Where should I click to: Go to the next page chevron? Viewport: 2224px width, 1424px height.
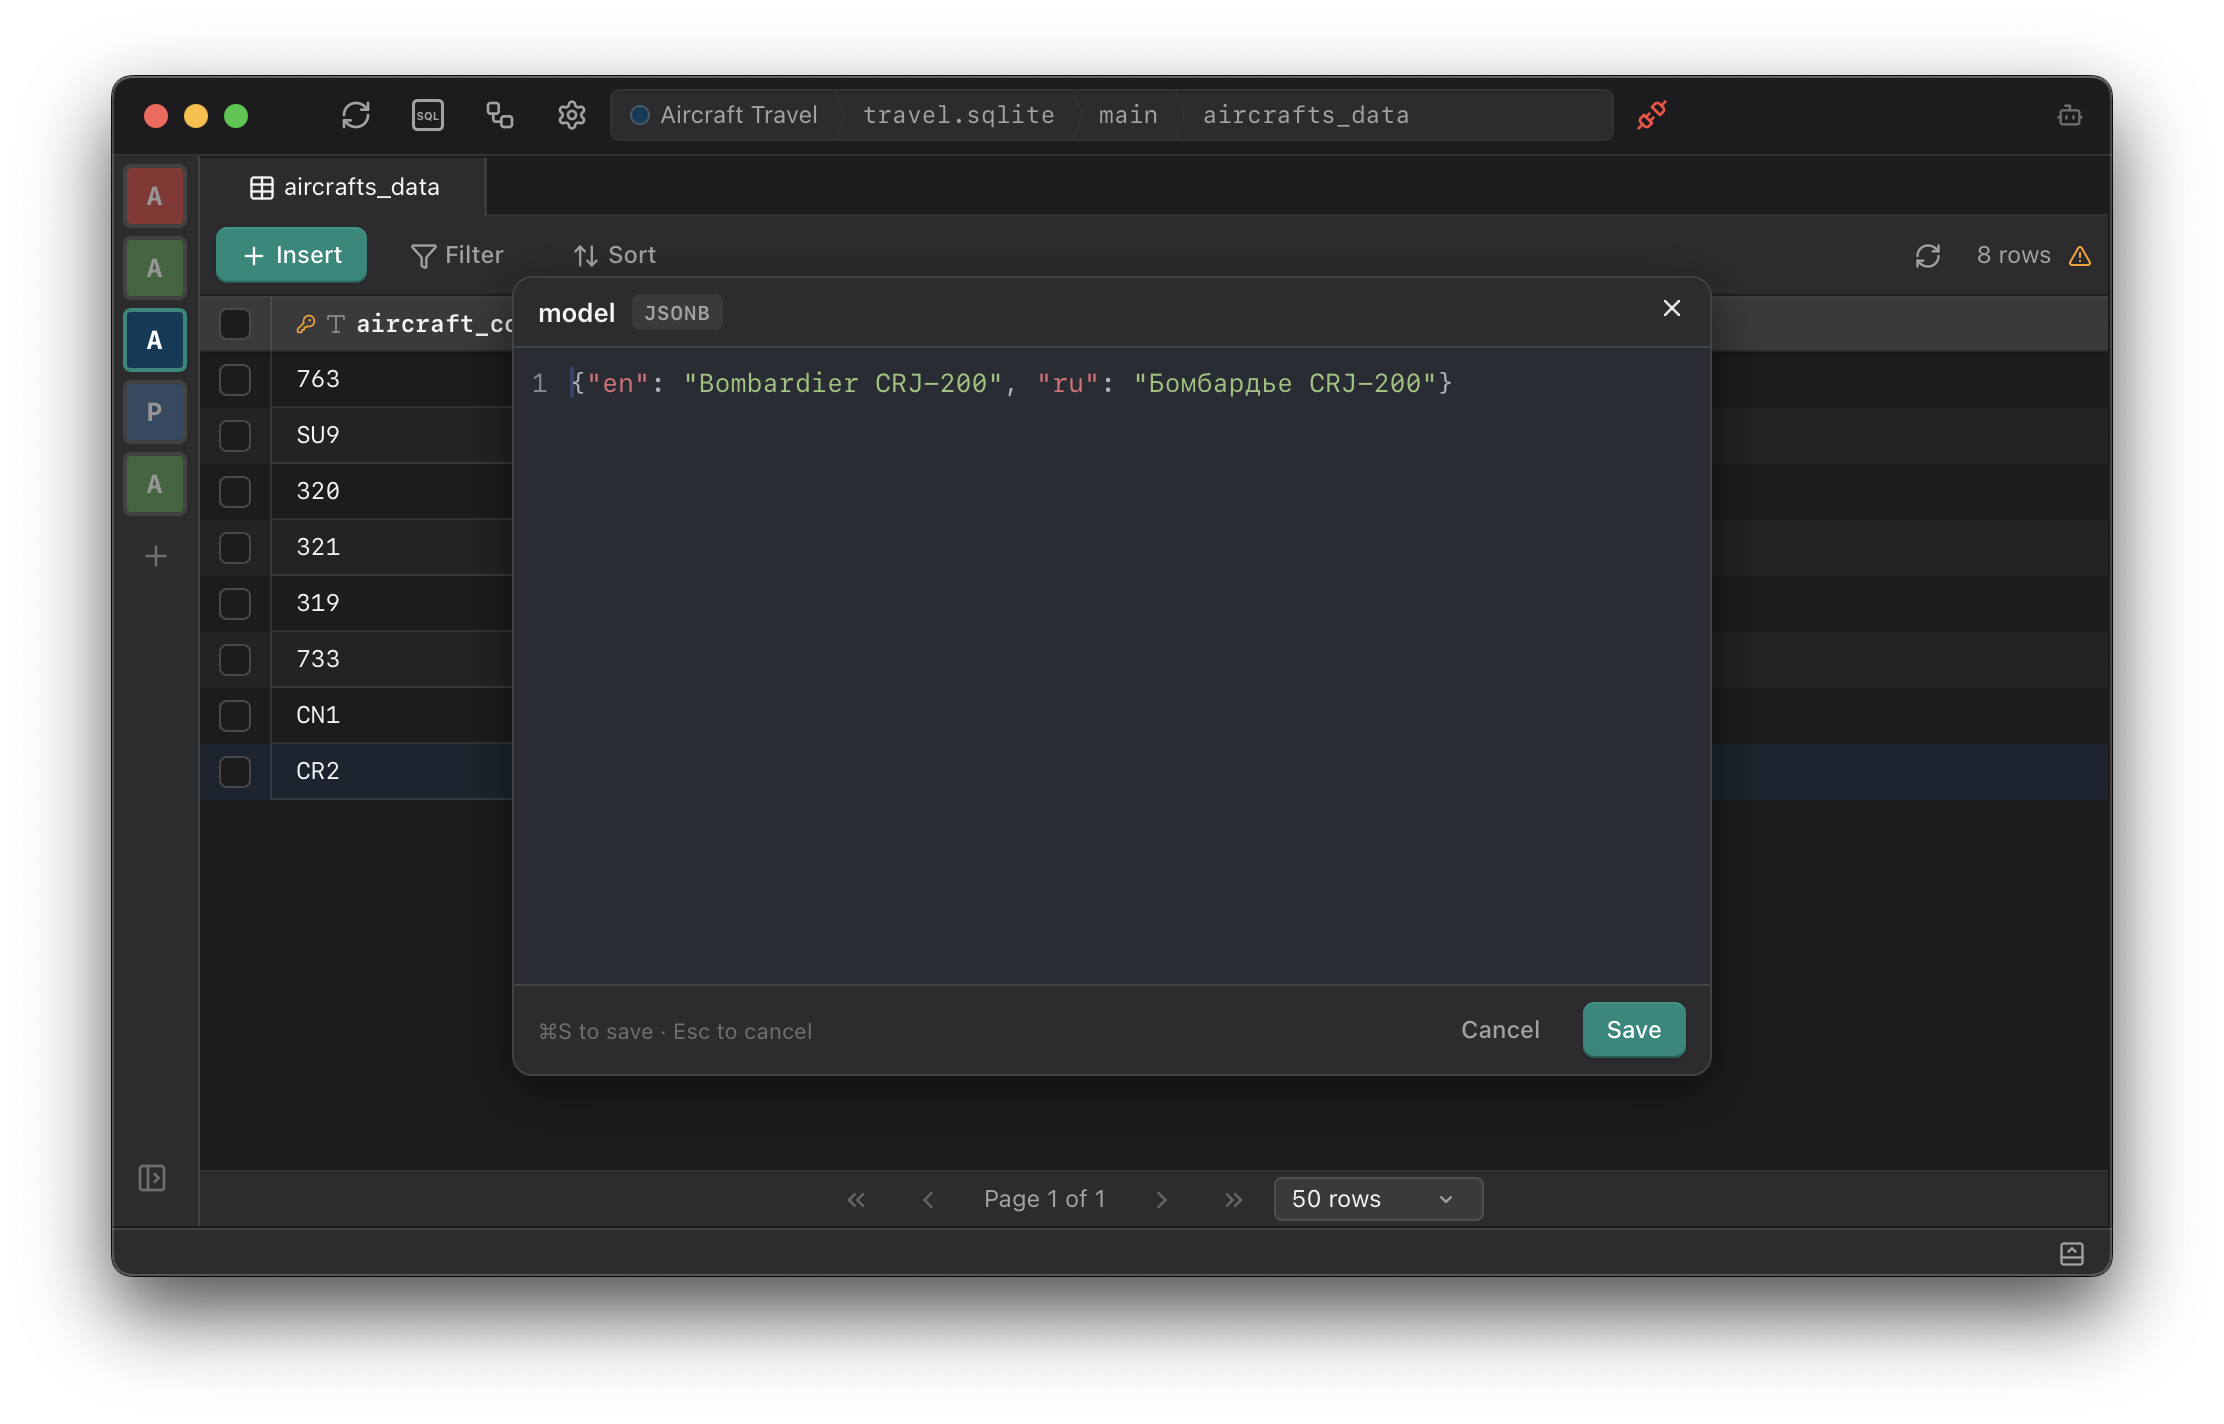(x=1161, y=1199)
